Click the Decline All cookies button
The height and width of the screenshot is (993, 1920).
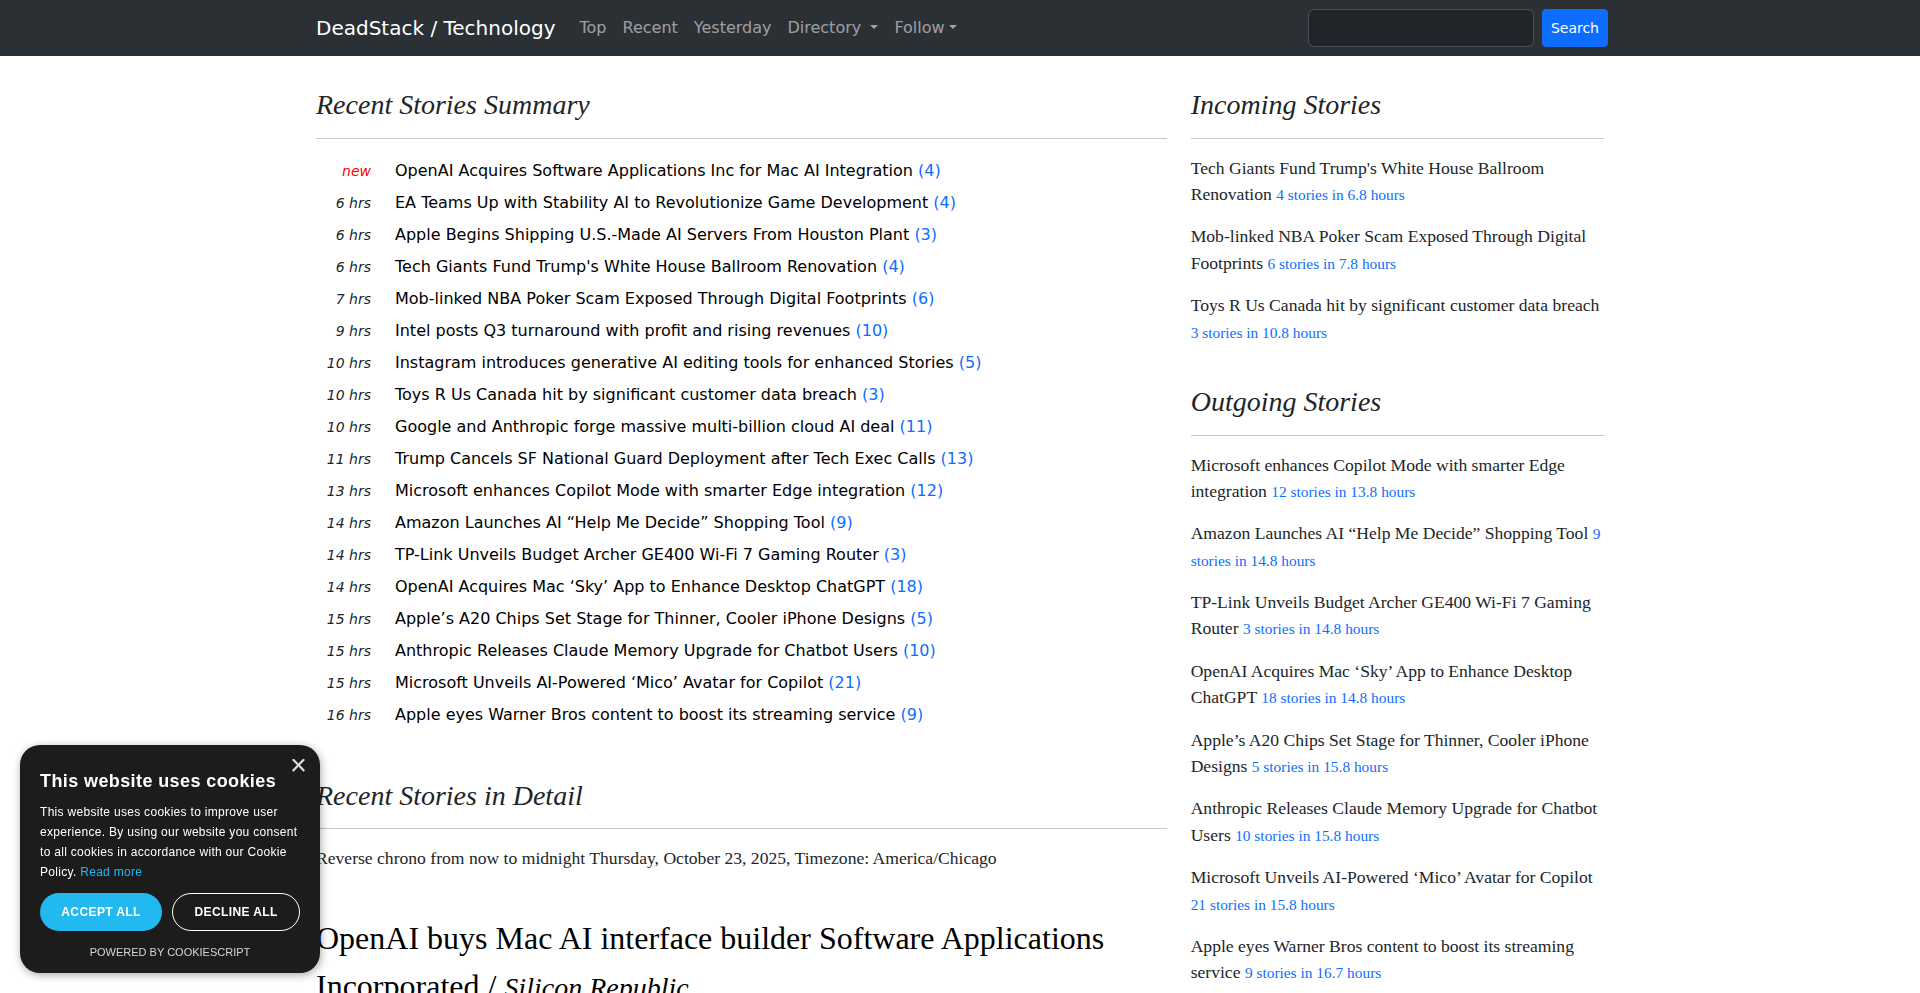pyautogui.click(x=236, y=912)
